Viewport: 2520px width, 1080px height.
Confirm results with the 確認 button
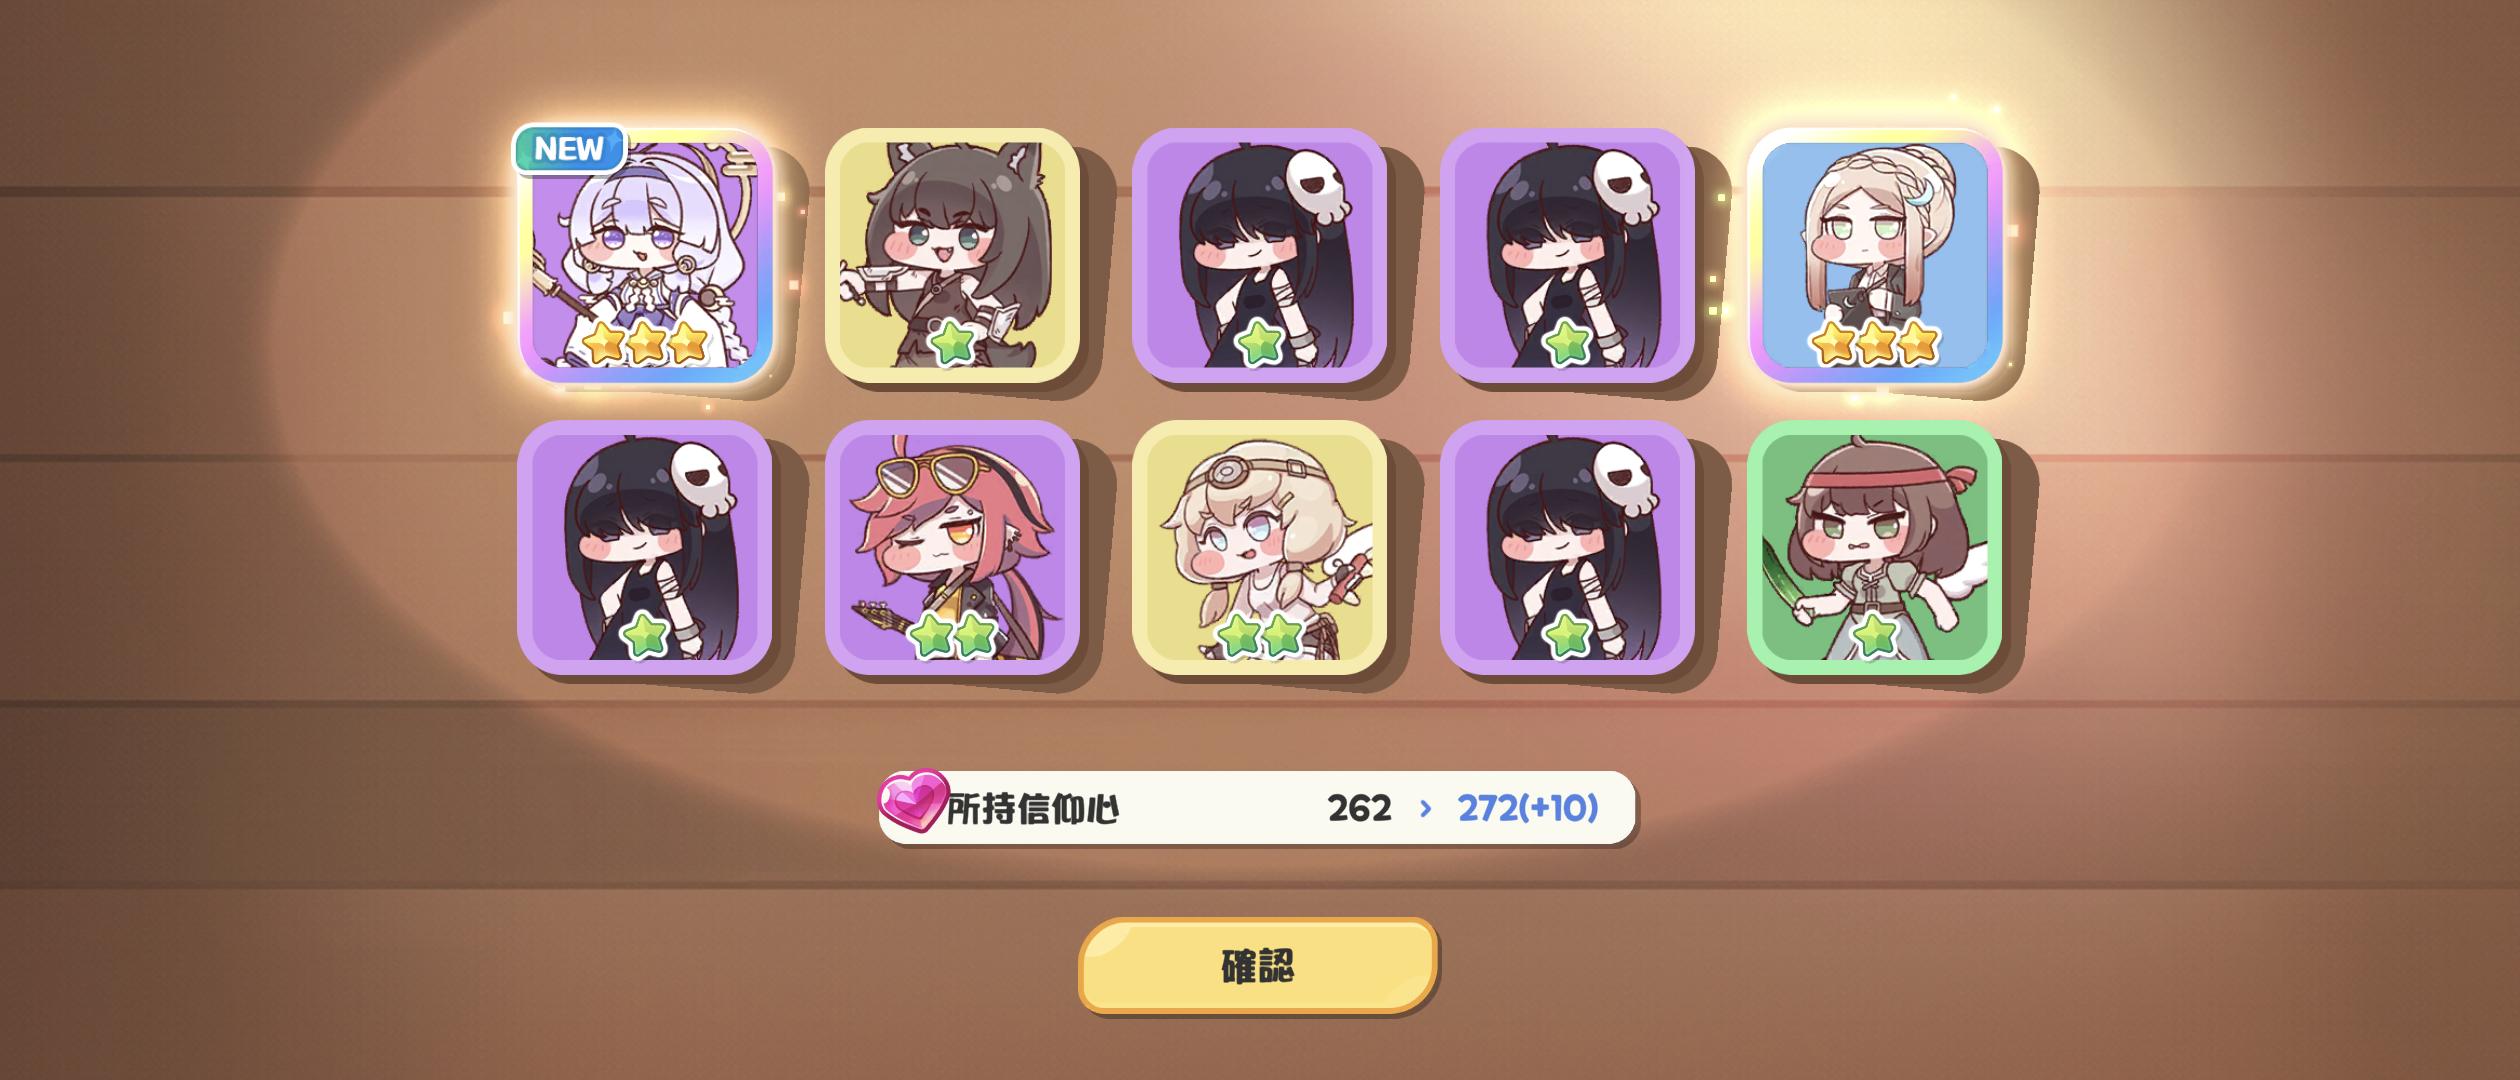1258,965
